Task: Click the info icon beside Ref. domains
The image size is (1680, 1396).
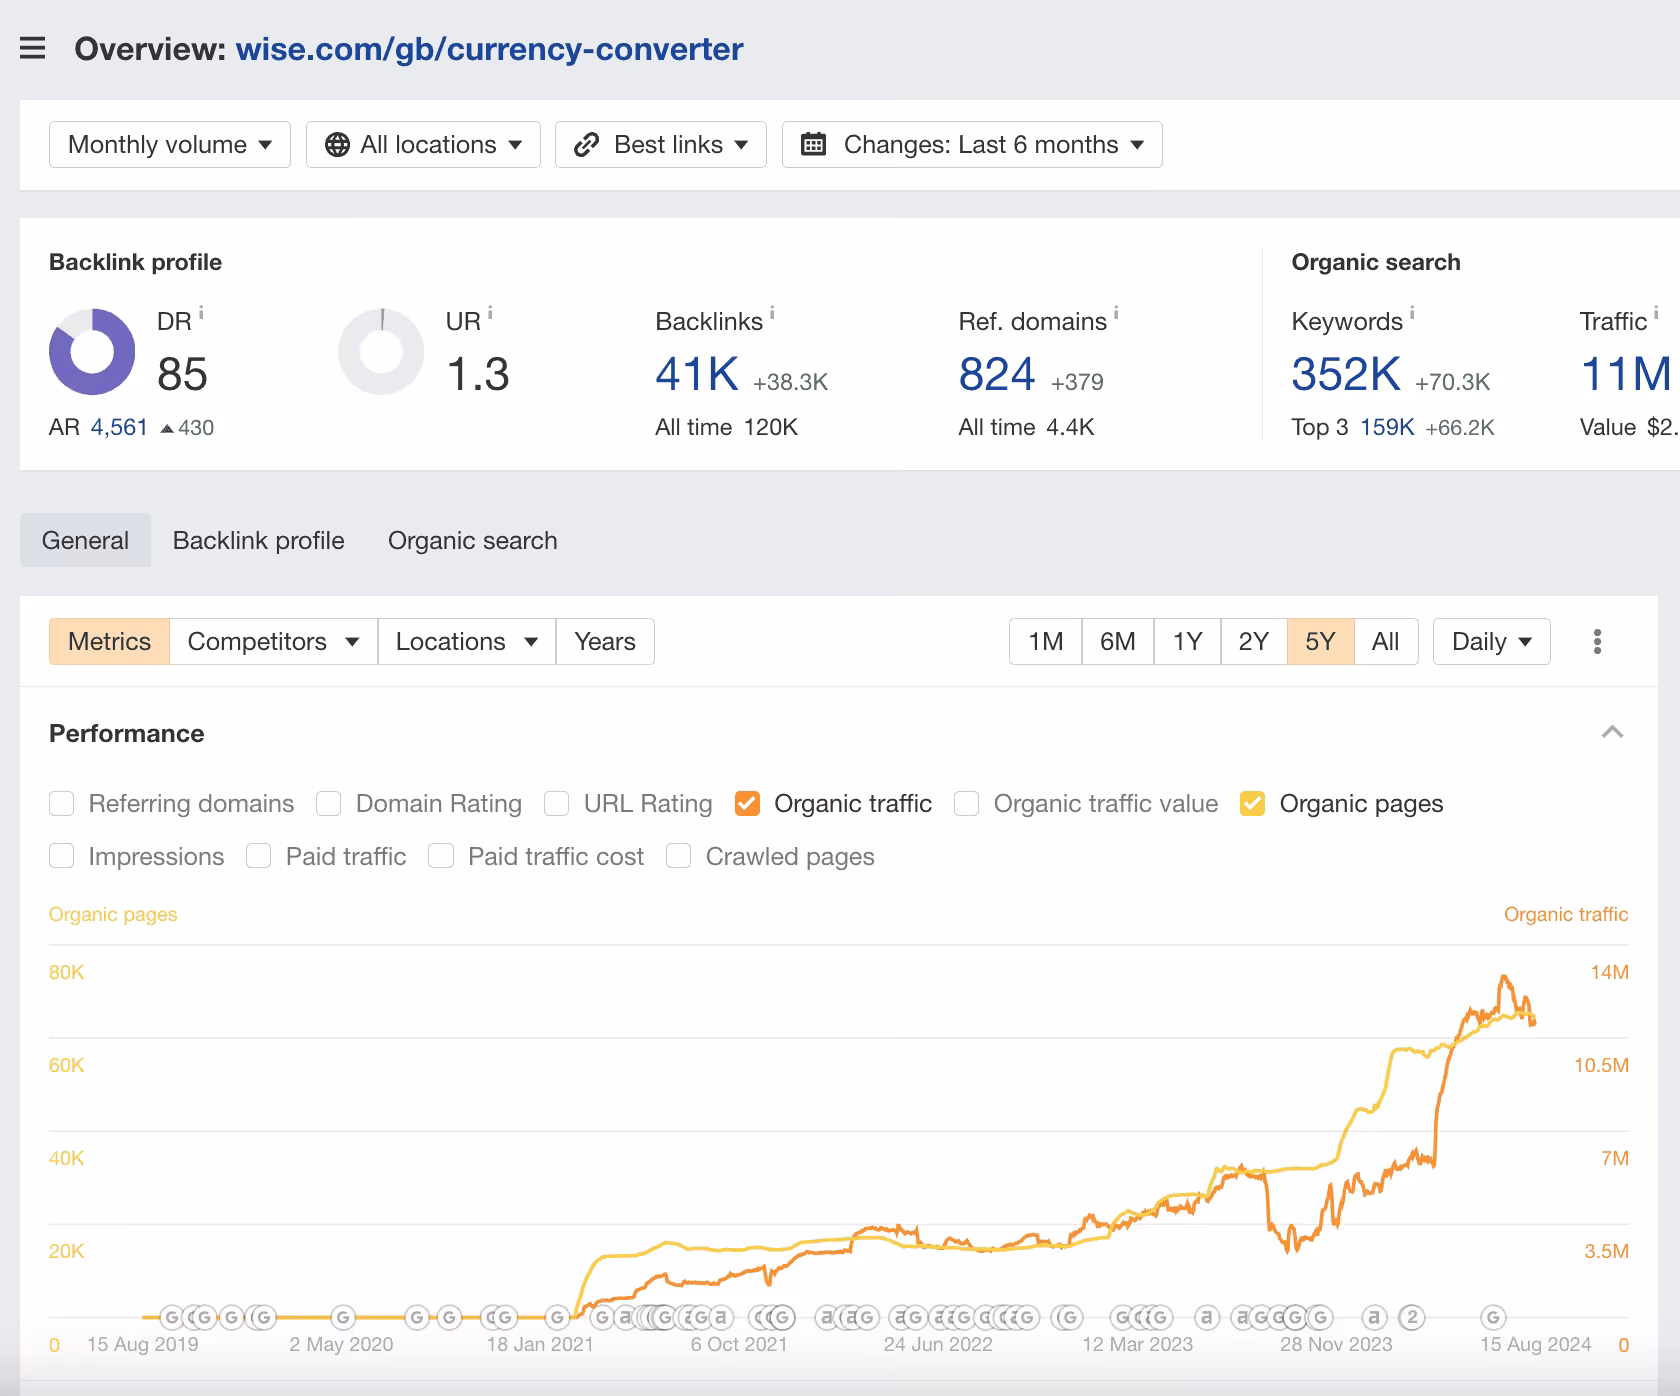Action: 1116,313
